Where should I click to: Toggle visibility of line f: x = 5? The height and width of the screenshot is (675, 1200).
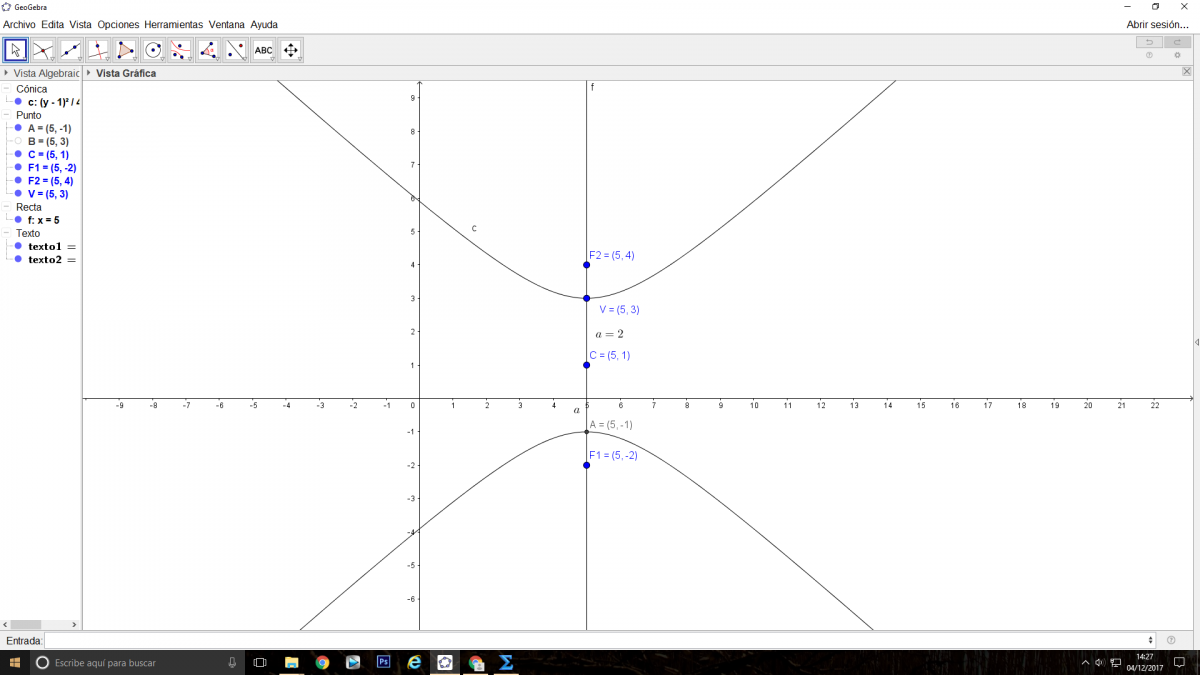pyautogui.click(x=18, y=220)
